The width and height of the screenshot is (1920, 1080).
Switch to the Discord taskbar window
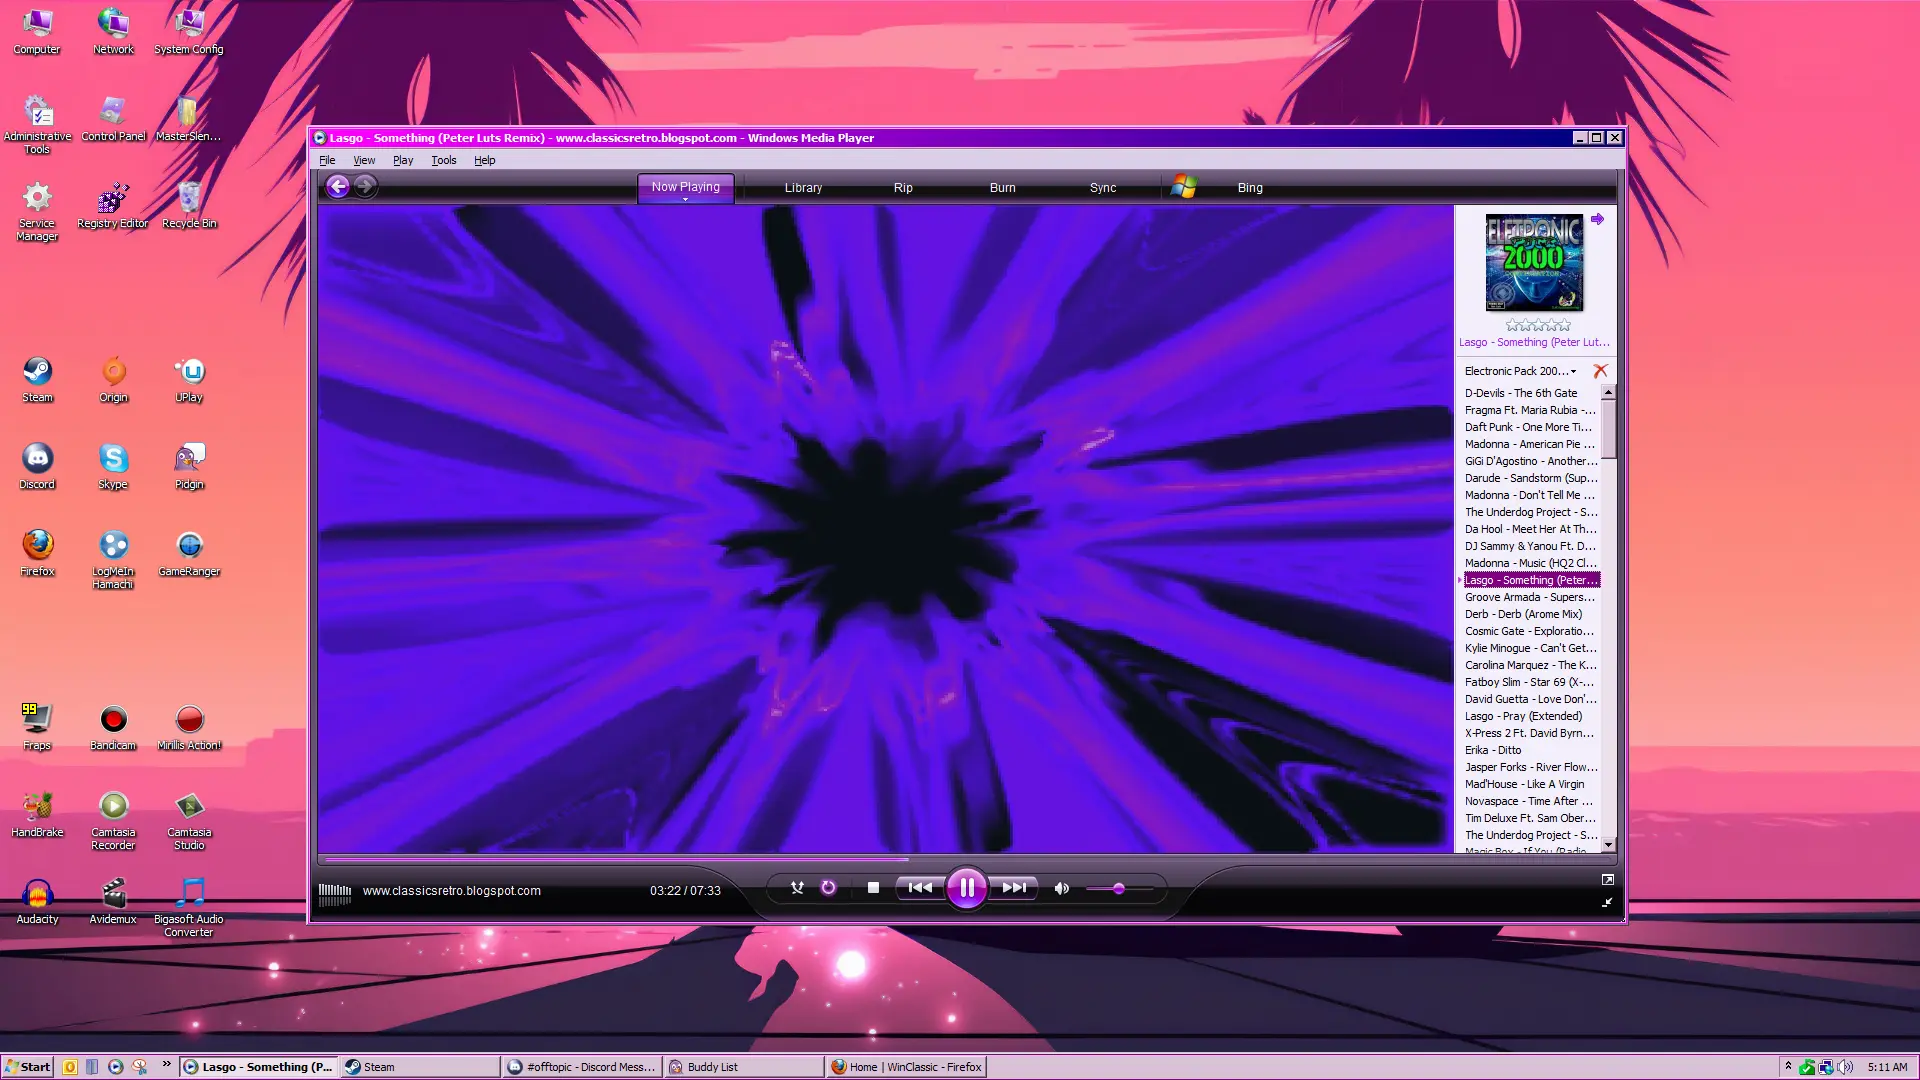tap(581, 1067)
